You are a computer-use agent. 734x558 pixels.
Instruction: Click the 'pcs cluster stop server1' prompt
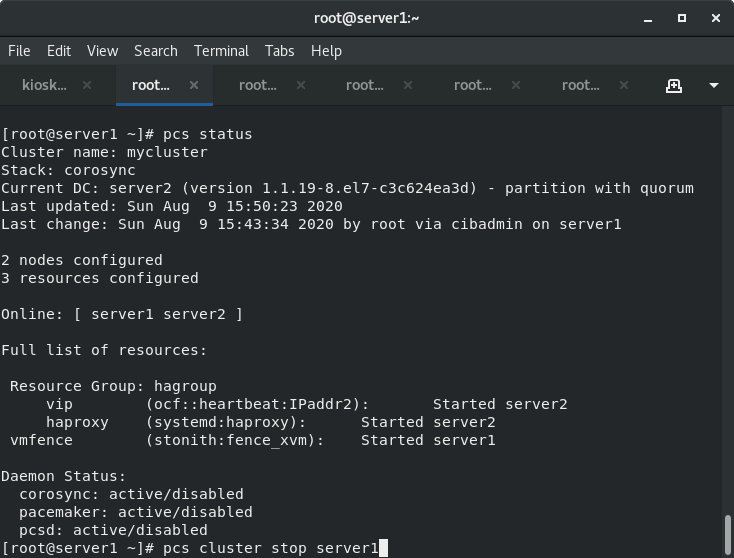point(271,548)
